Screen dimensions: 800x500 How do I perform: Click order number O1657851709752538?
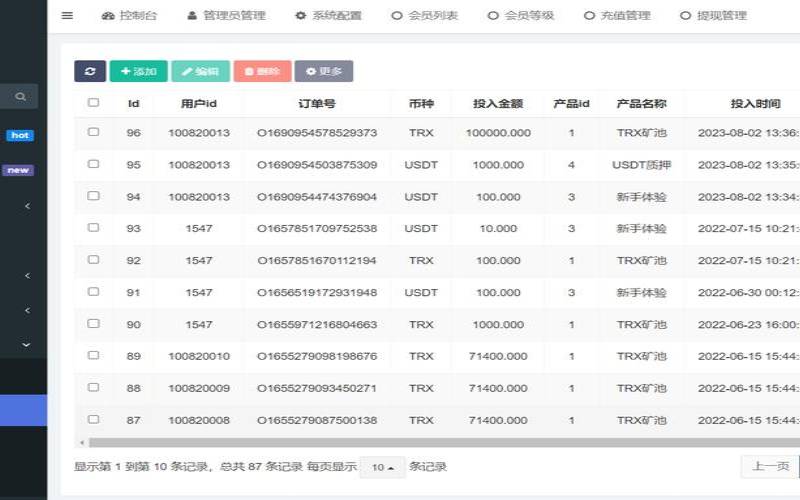317,228
